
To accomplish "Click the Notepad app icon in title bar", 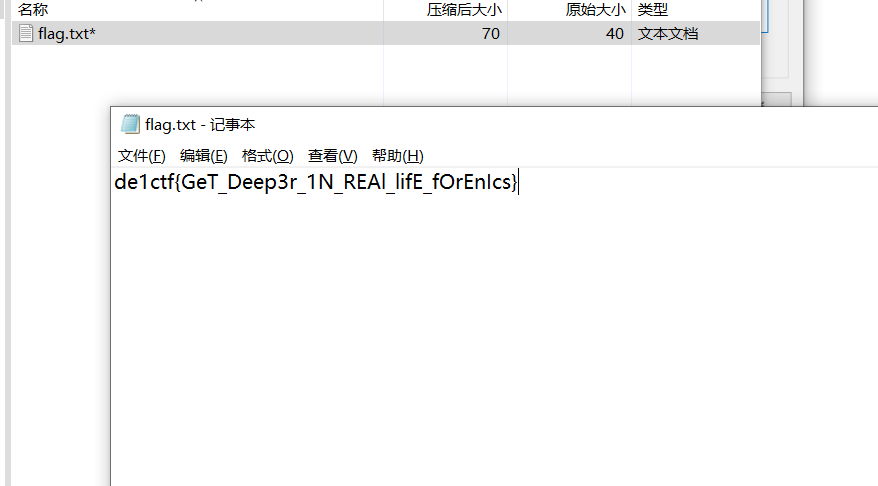I will click(x=130, y=124).
